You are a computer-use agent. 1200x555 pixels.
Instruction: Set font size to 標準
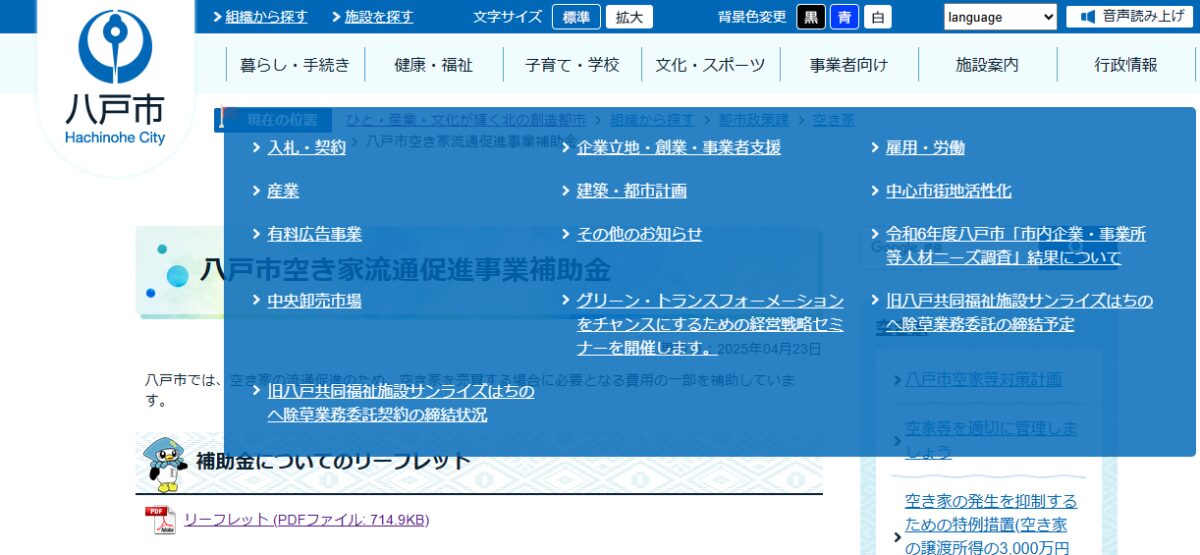tap(576, 17)
